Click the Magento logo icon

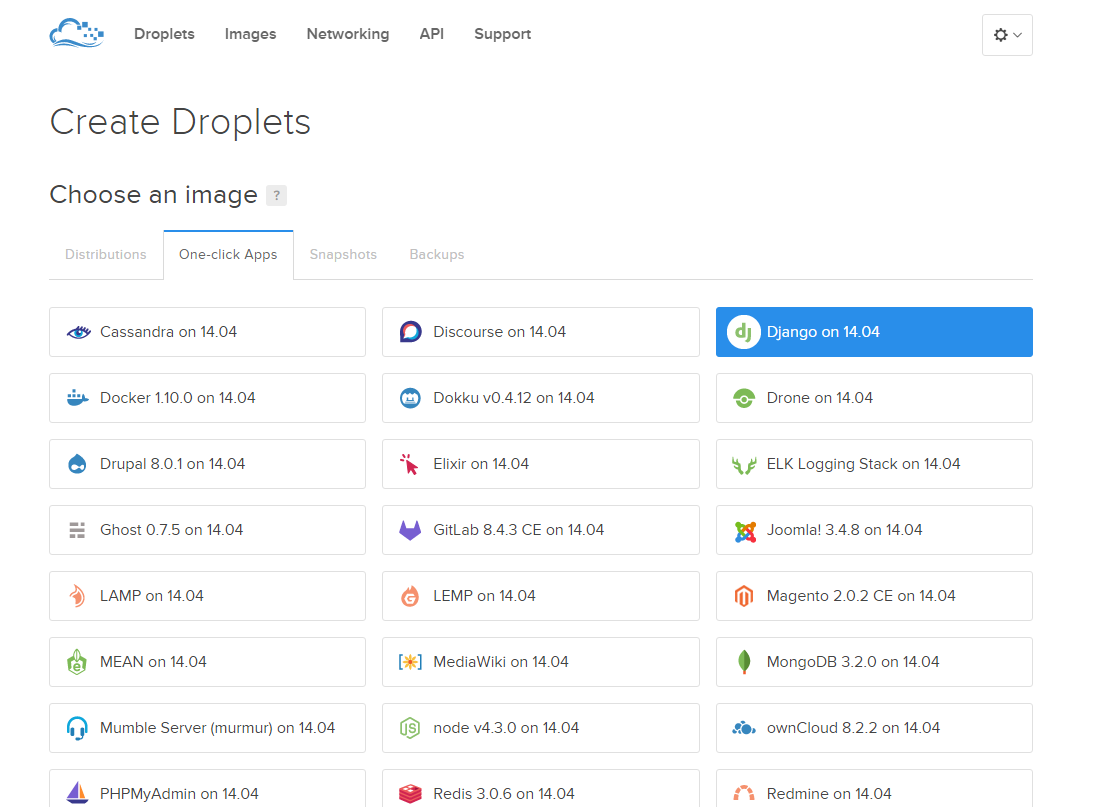coord(744,597)
